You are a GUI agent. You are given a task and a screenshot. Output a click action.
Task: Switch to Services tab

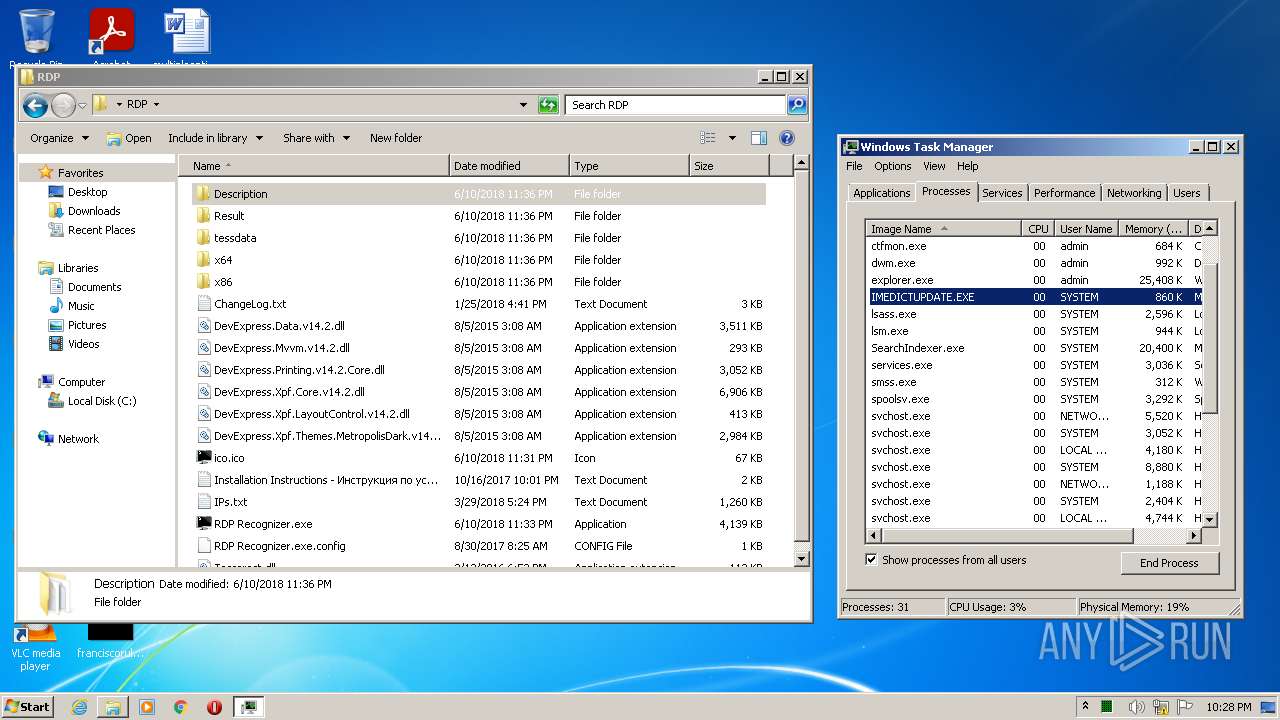[x=1002, y=193]
